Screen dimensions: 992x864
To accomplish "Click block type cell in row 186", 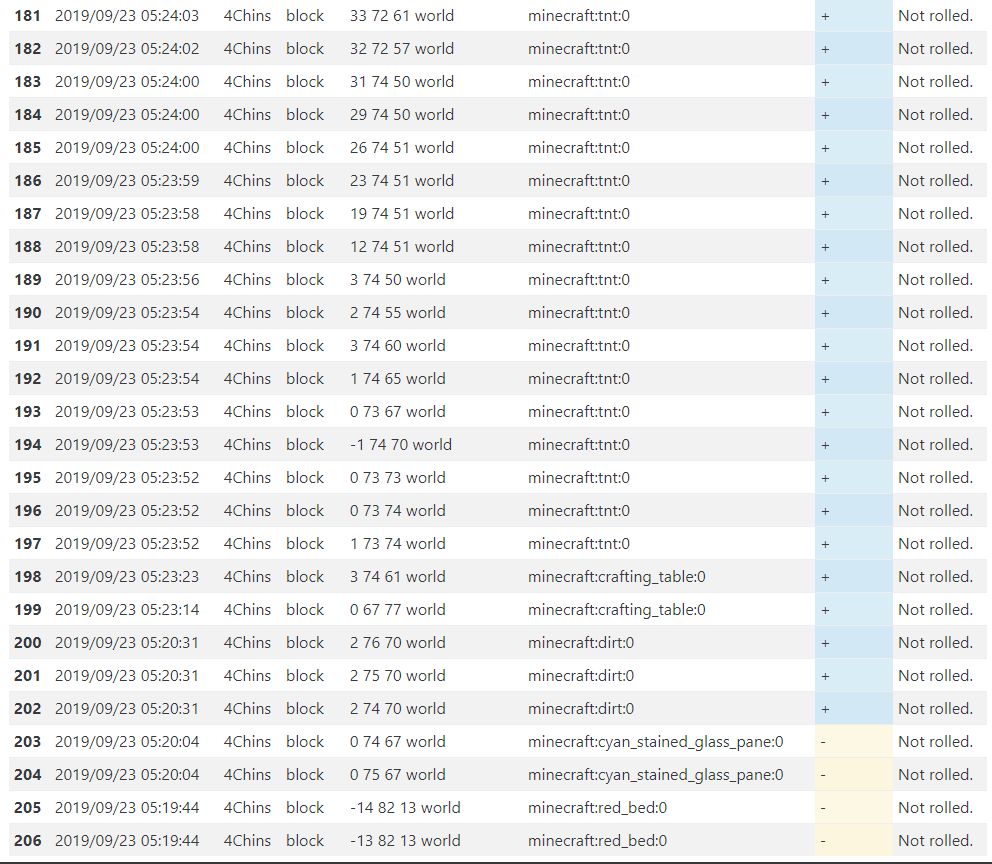I will [305, 180].
